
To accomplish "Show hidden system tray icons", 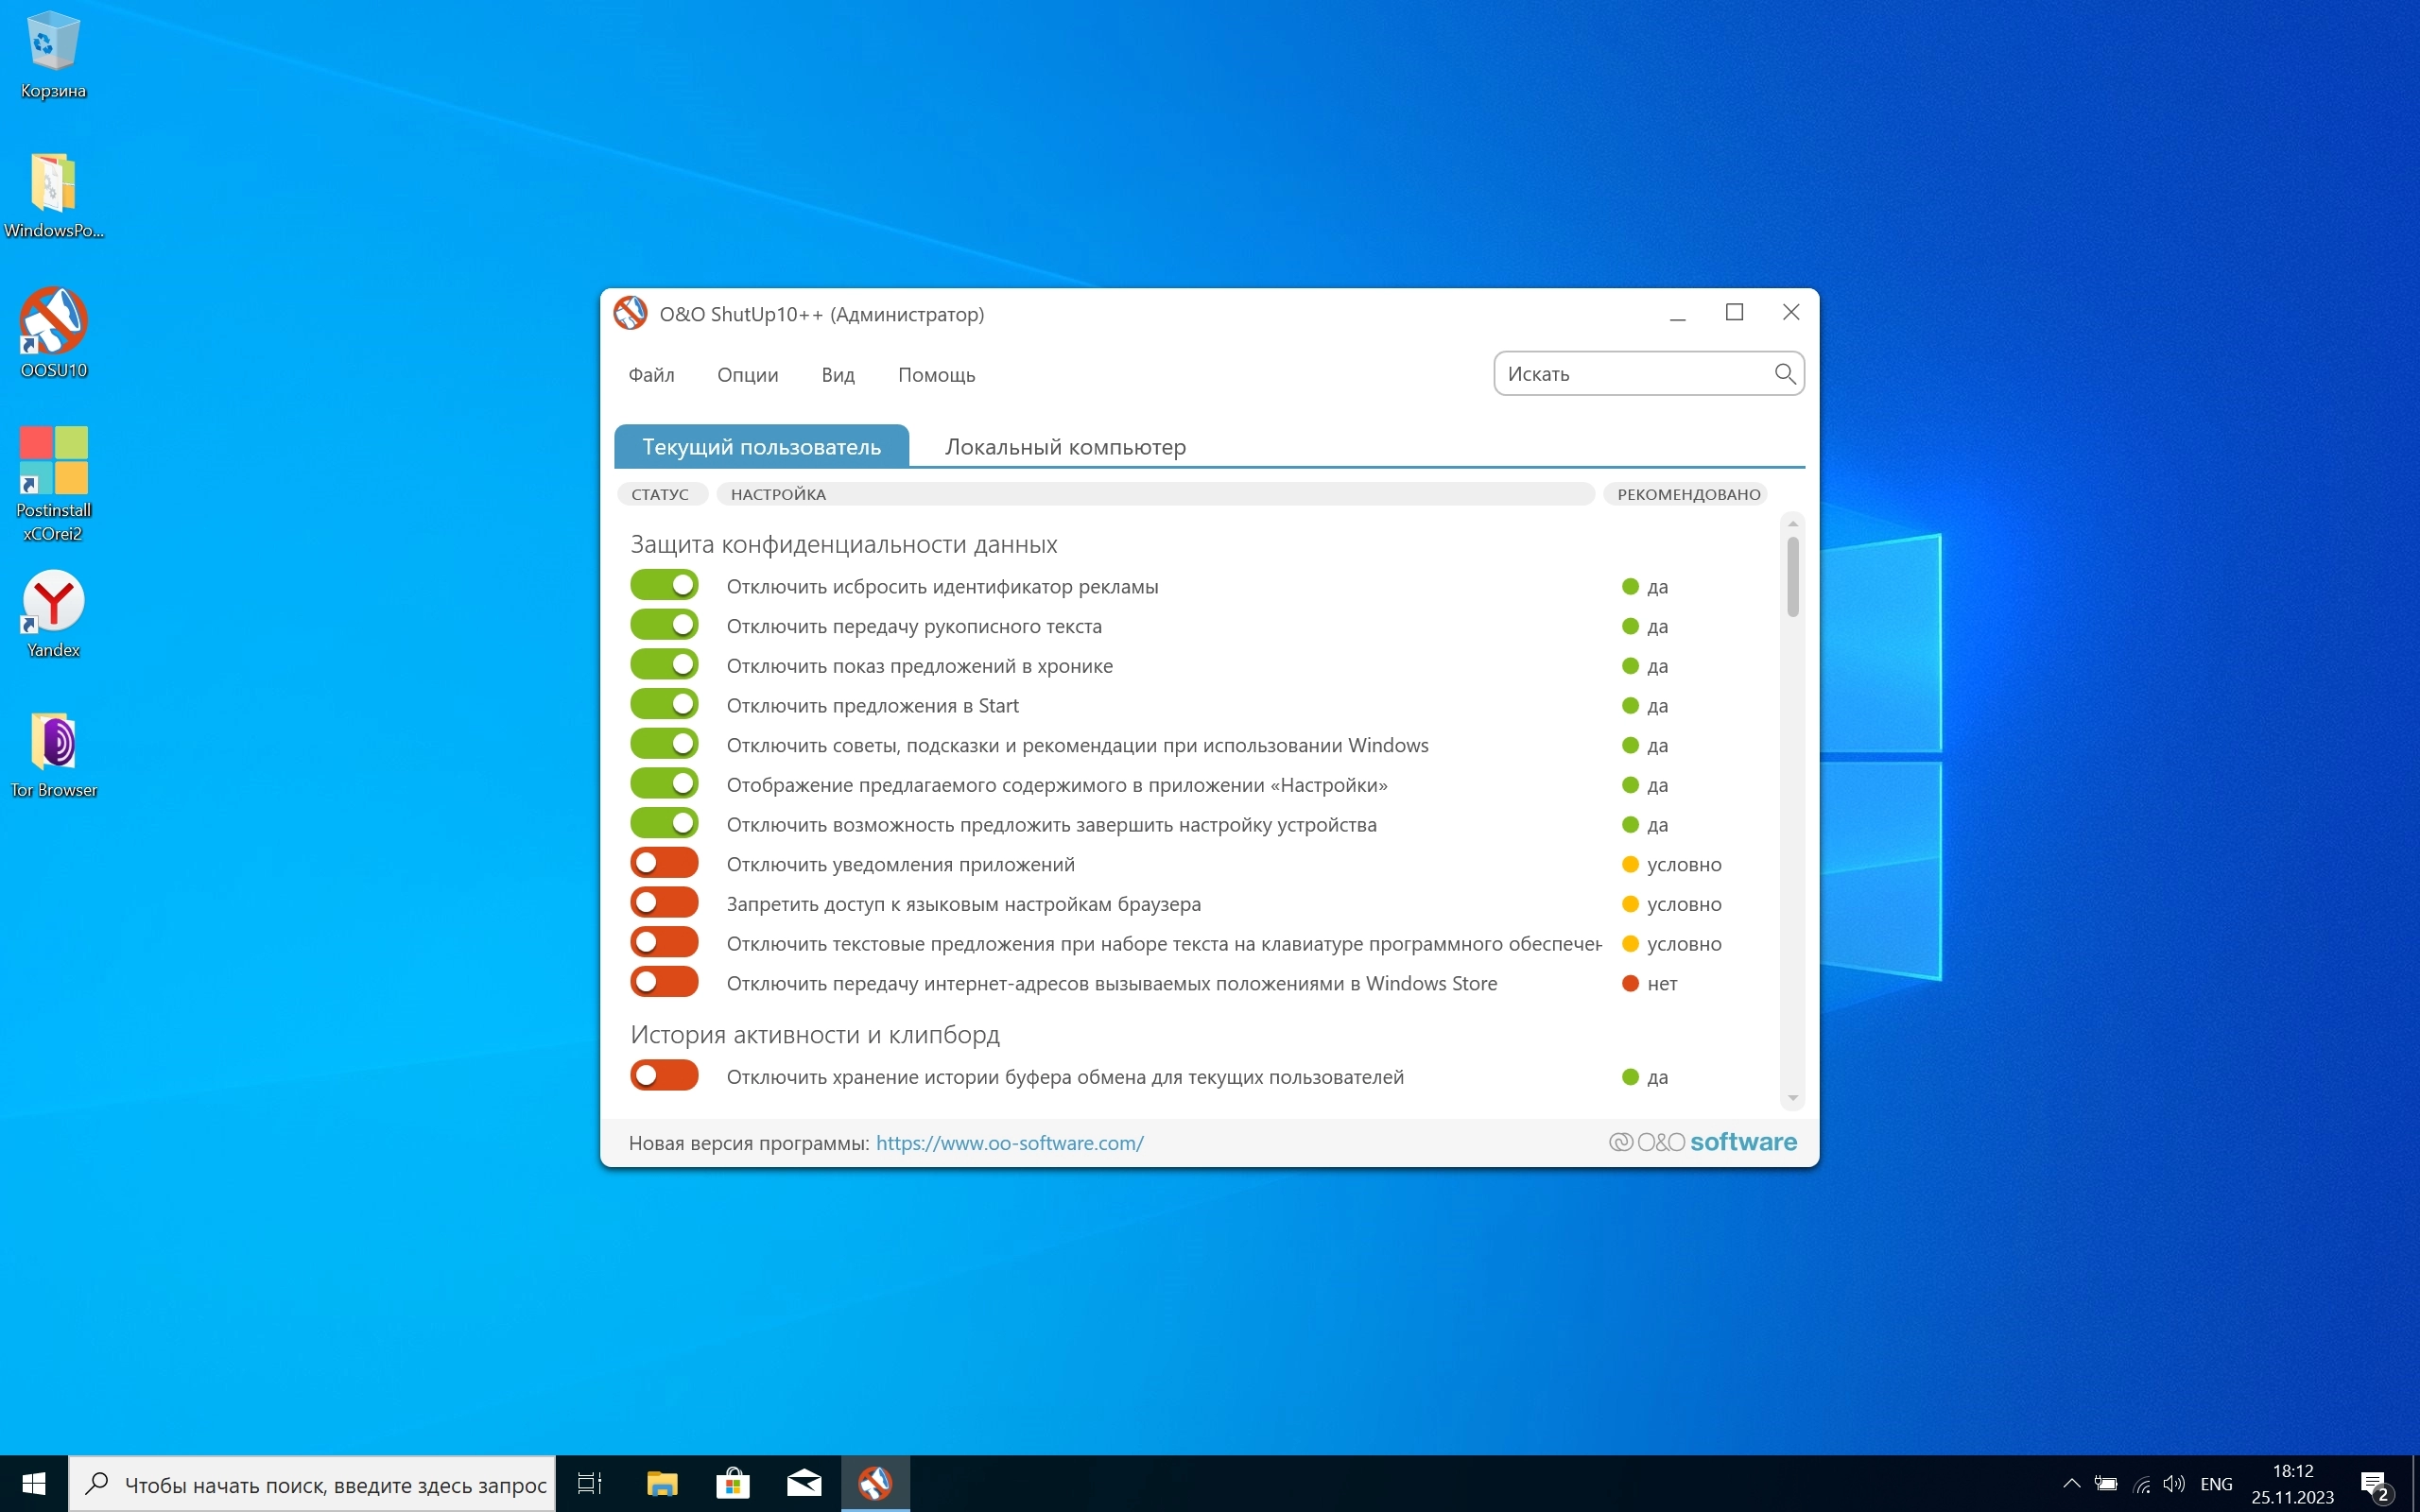I will (x=2071, y=1484).
